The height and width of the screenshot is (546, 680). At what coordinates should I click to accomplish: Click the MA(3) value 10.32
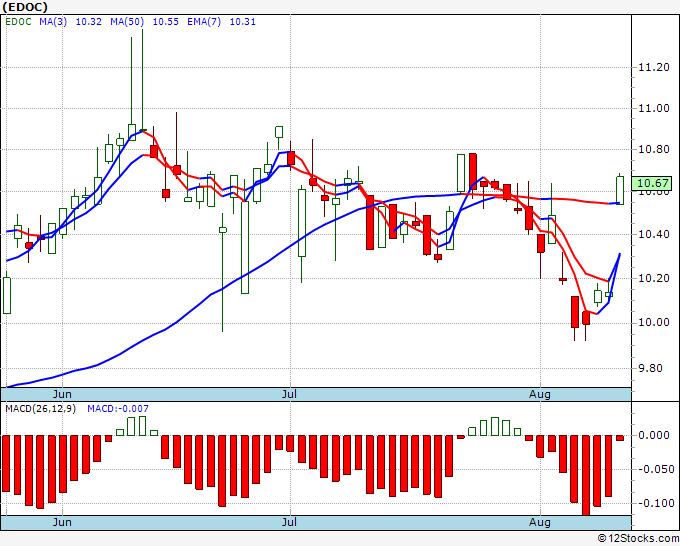pyautogui.click(x=88, y=22)
